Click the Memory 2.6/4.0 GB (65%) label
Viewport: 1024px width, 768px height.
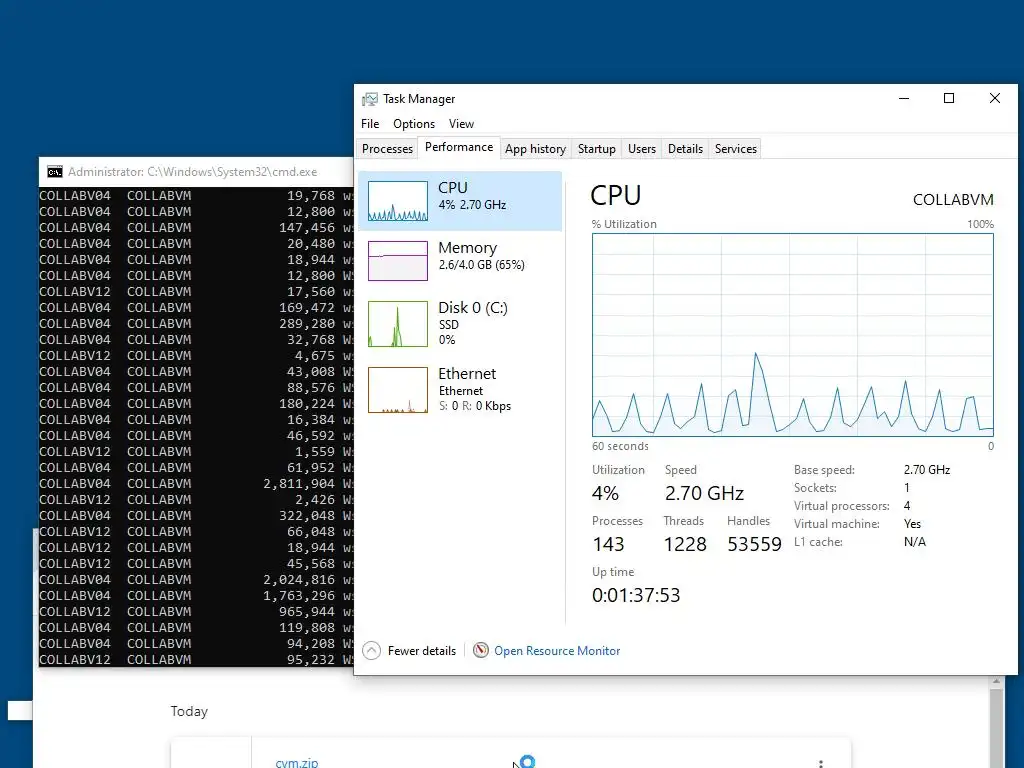pyautogui.click(x=481, y=264)
